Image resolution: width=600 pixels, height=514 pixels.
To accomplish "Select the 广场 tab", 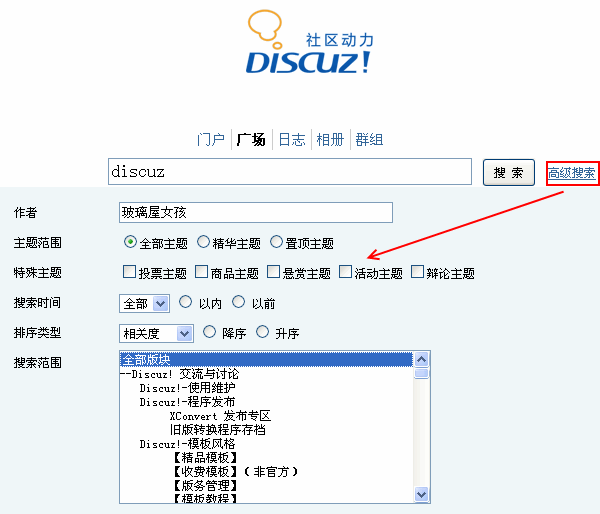I will pyautogui.click(x=251, y=139).
